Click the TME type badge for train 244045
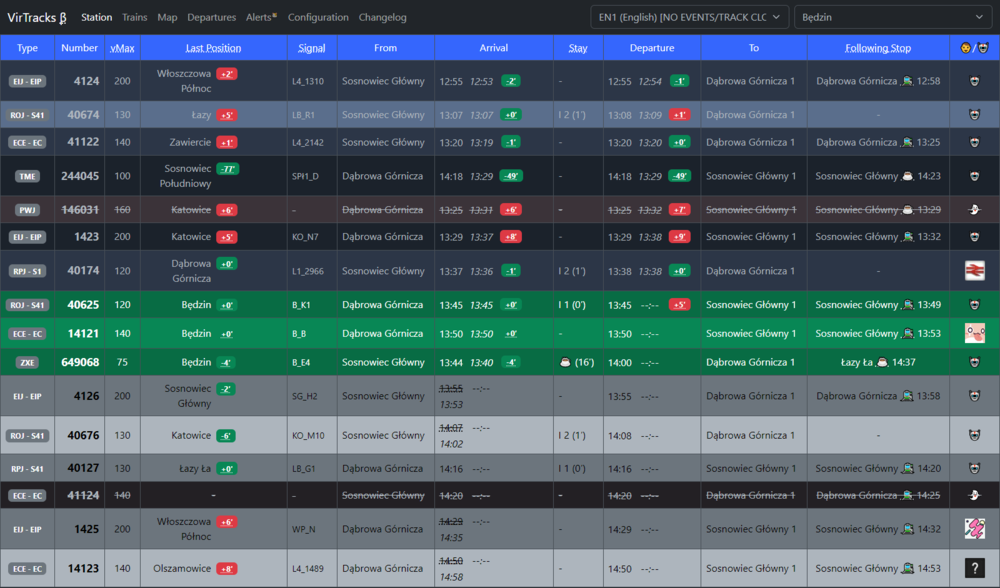1000x588 pixels. click(27, 176)
